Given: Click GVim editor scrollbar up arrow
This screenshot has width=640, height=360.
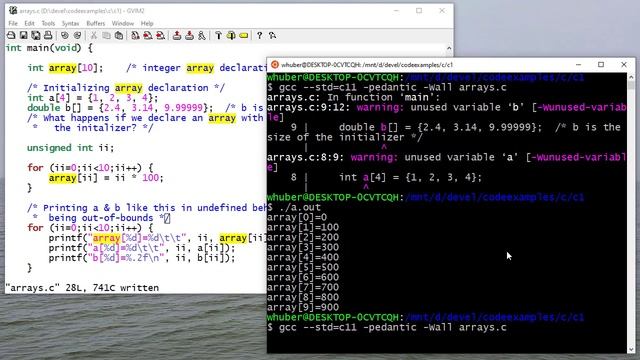Looking at the screenshot, I should (449, 48).
